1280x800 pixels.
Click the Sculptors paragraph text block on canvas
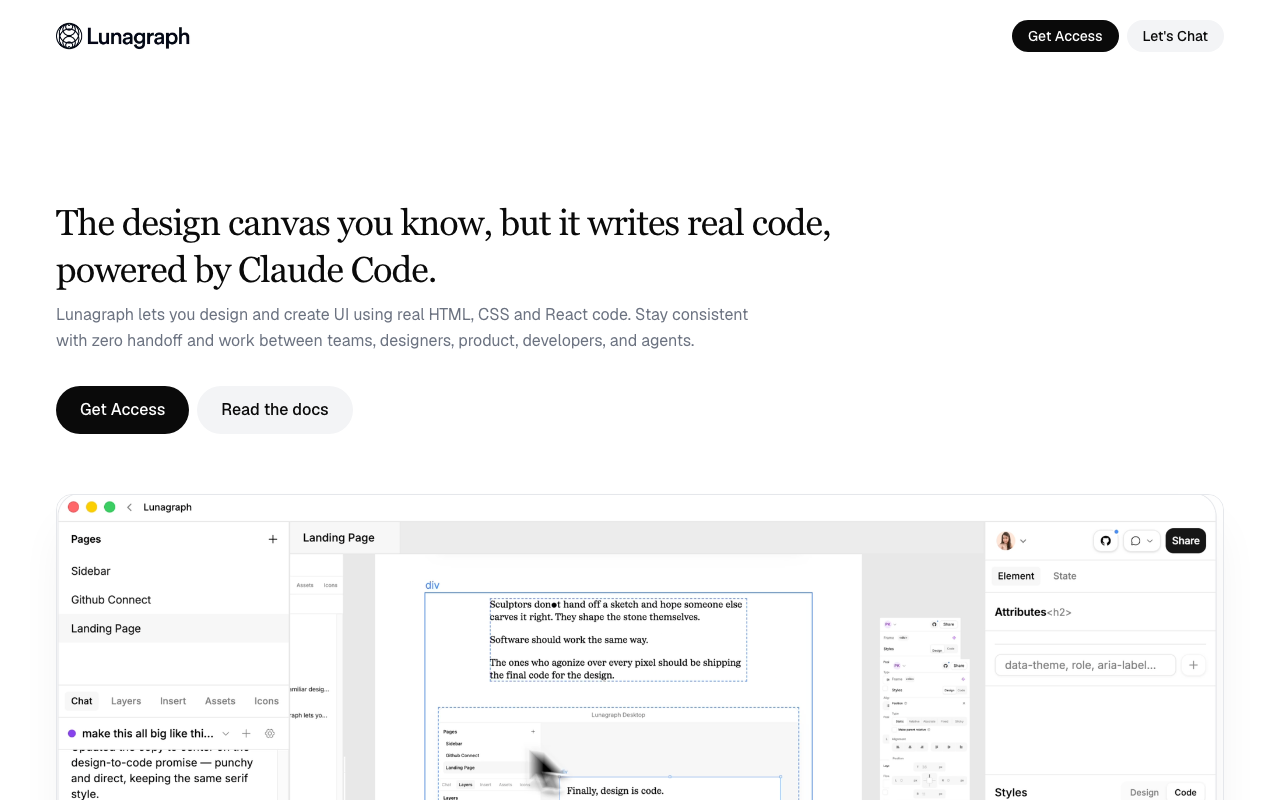point(618,640)
